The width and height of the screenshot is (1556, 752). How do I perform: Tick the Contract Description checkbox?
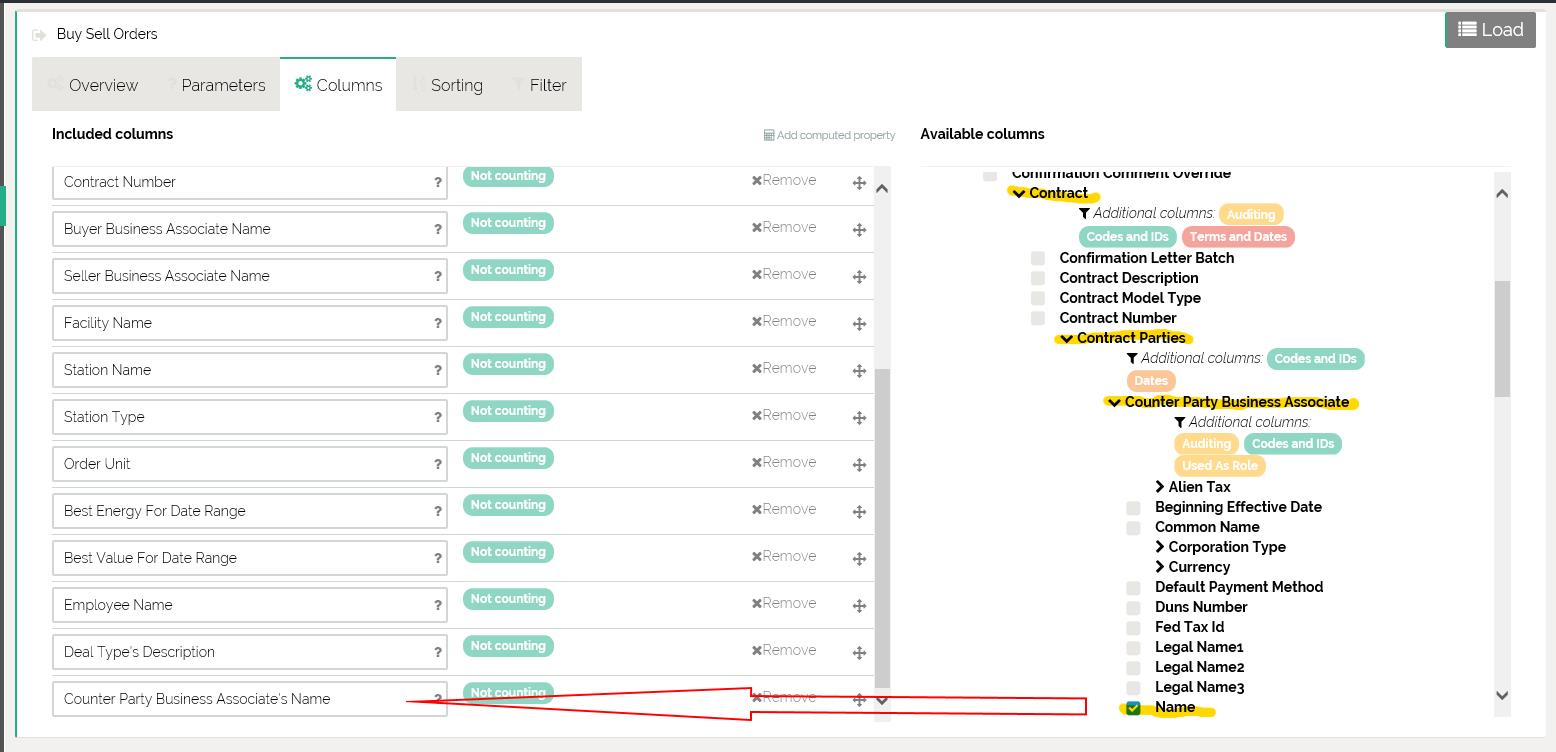coord(1038,278)
